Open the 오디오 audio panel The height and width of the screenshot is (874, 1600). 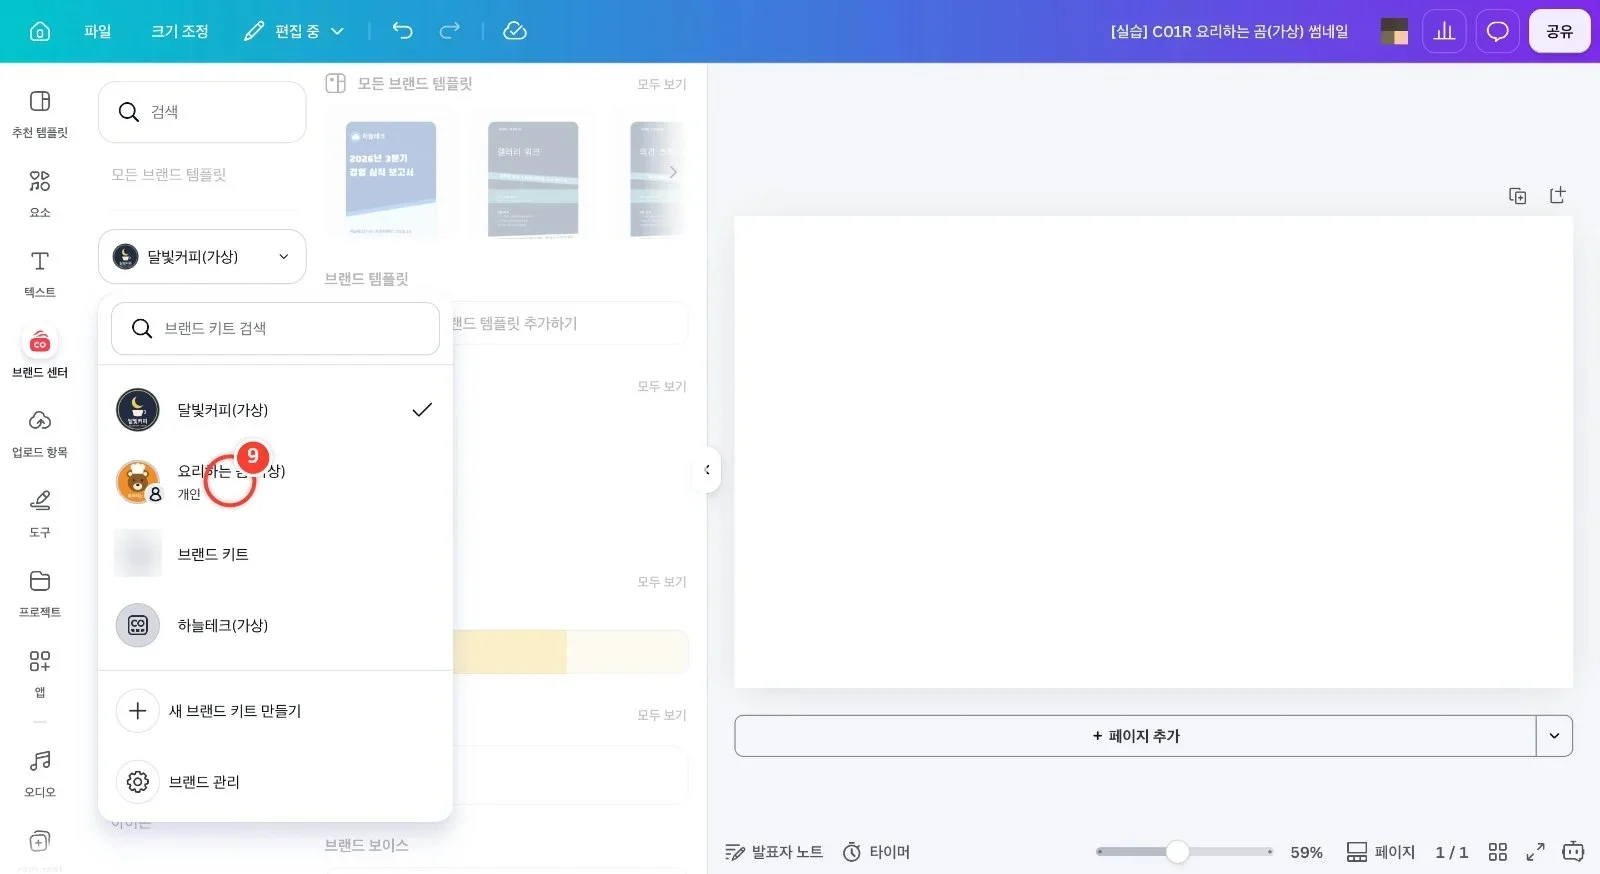pyautogui.click(x=40, y=774)
